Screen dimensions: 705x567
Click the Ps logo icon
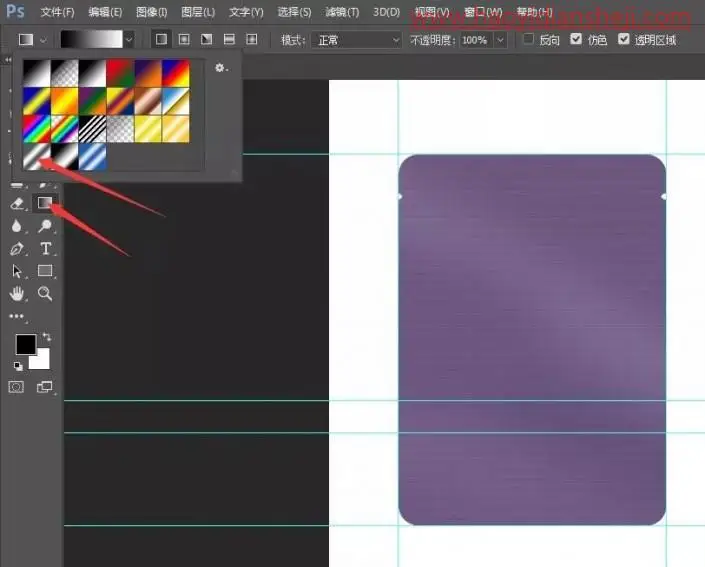tap(15, 11)
